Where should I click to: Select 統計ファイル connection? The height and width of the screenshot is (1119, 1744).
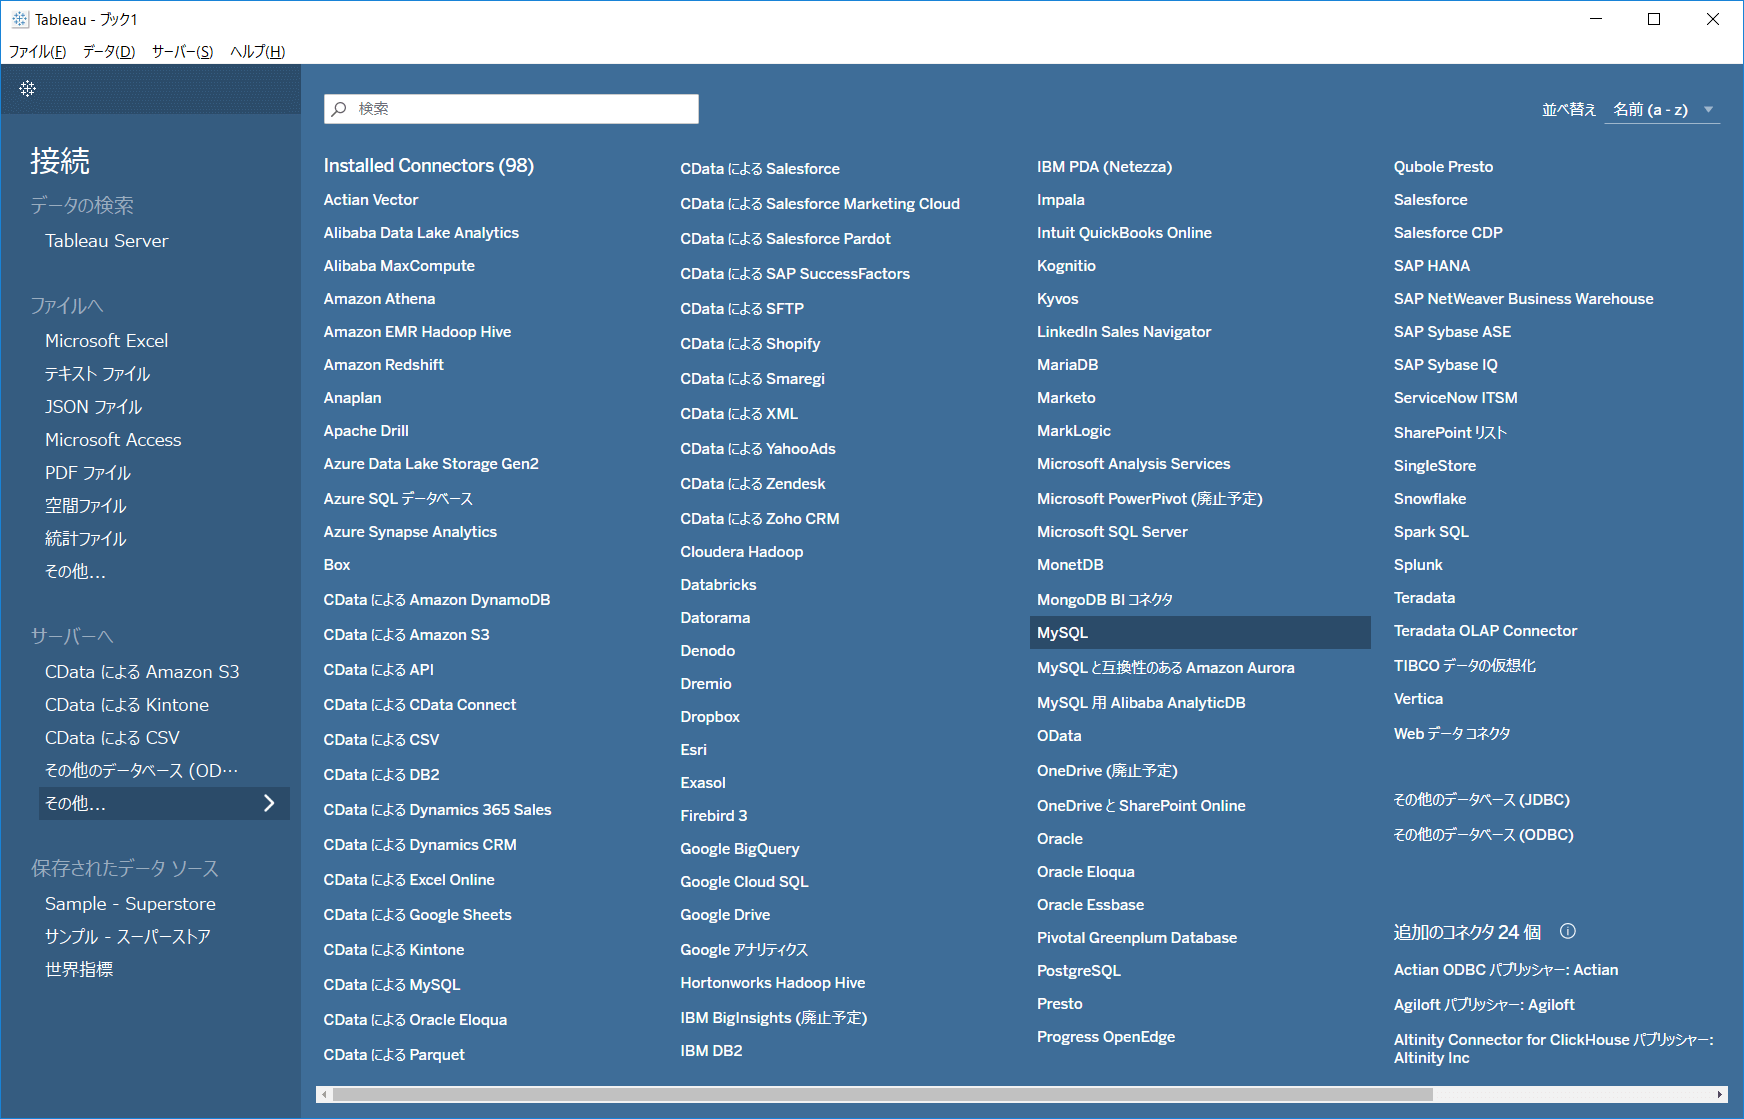(x=86, y=539)
